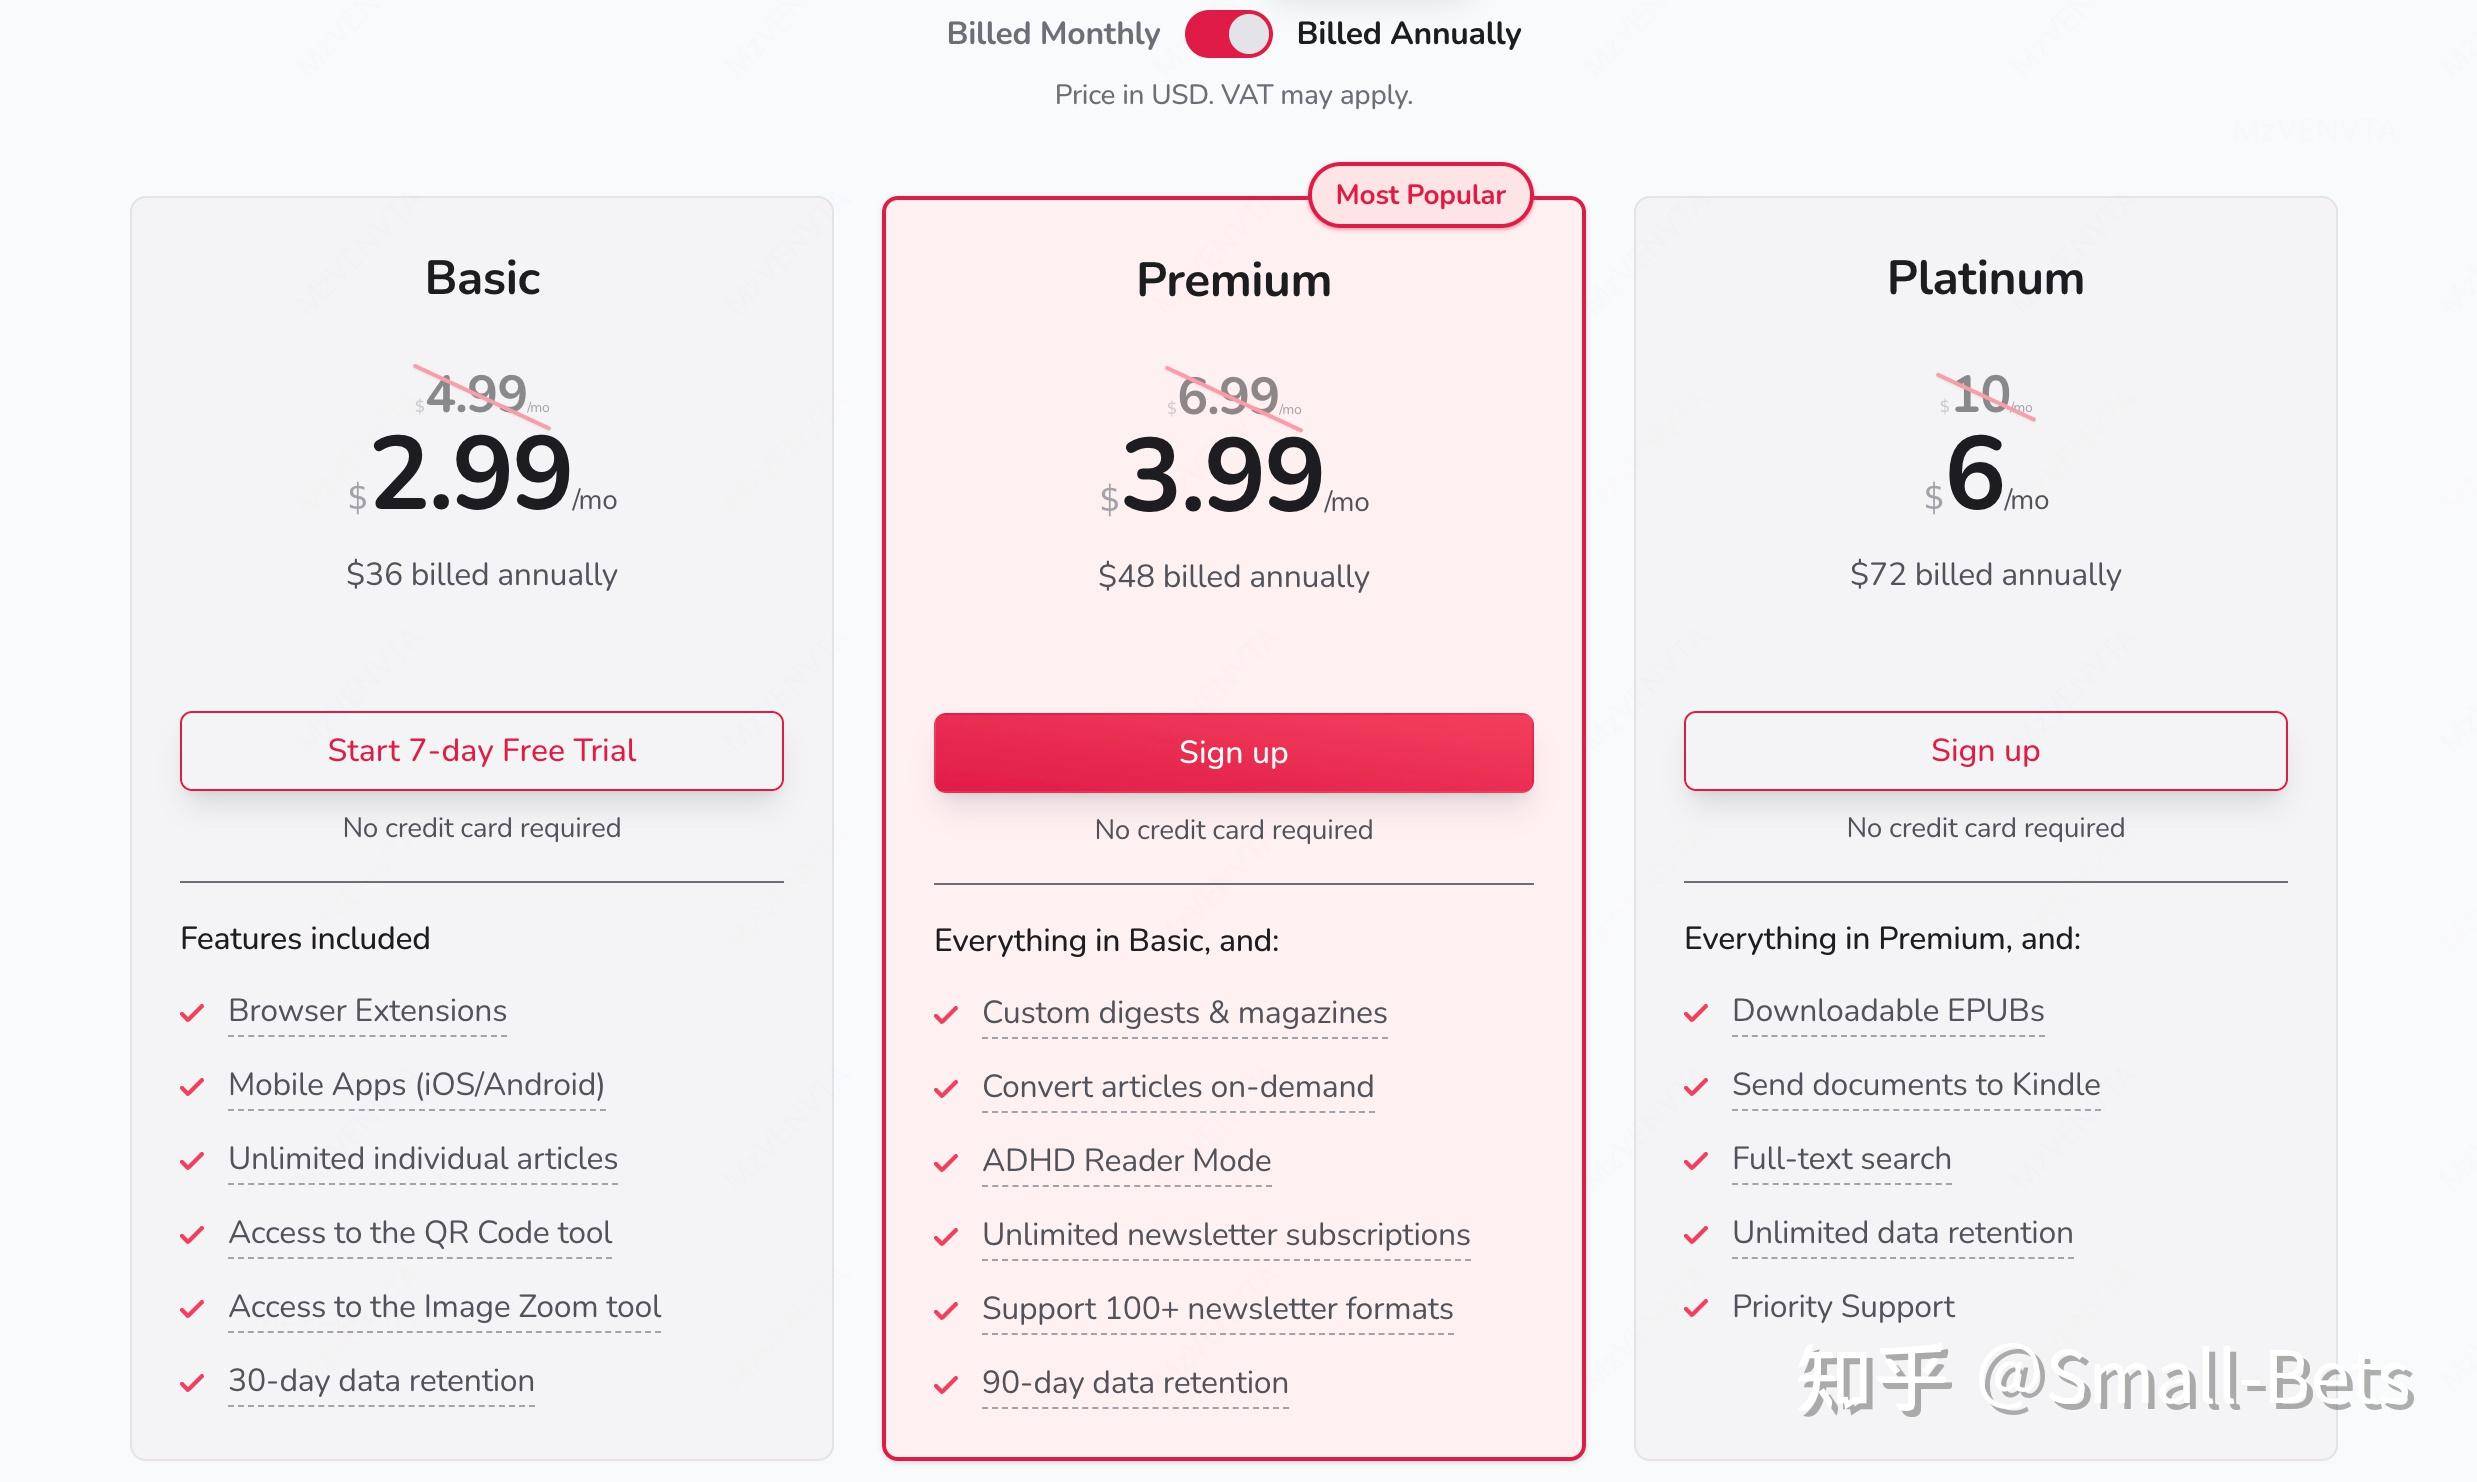Open Unlimited data retention feature link

click(x=1902, y=1233)
